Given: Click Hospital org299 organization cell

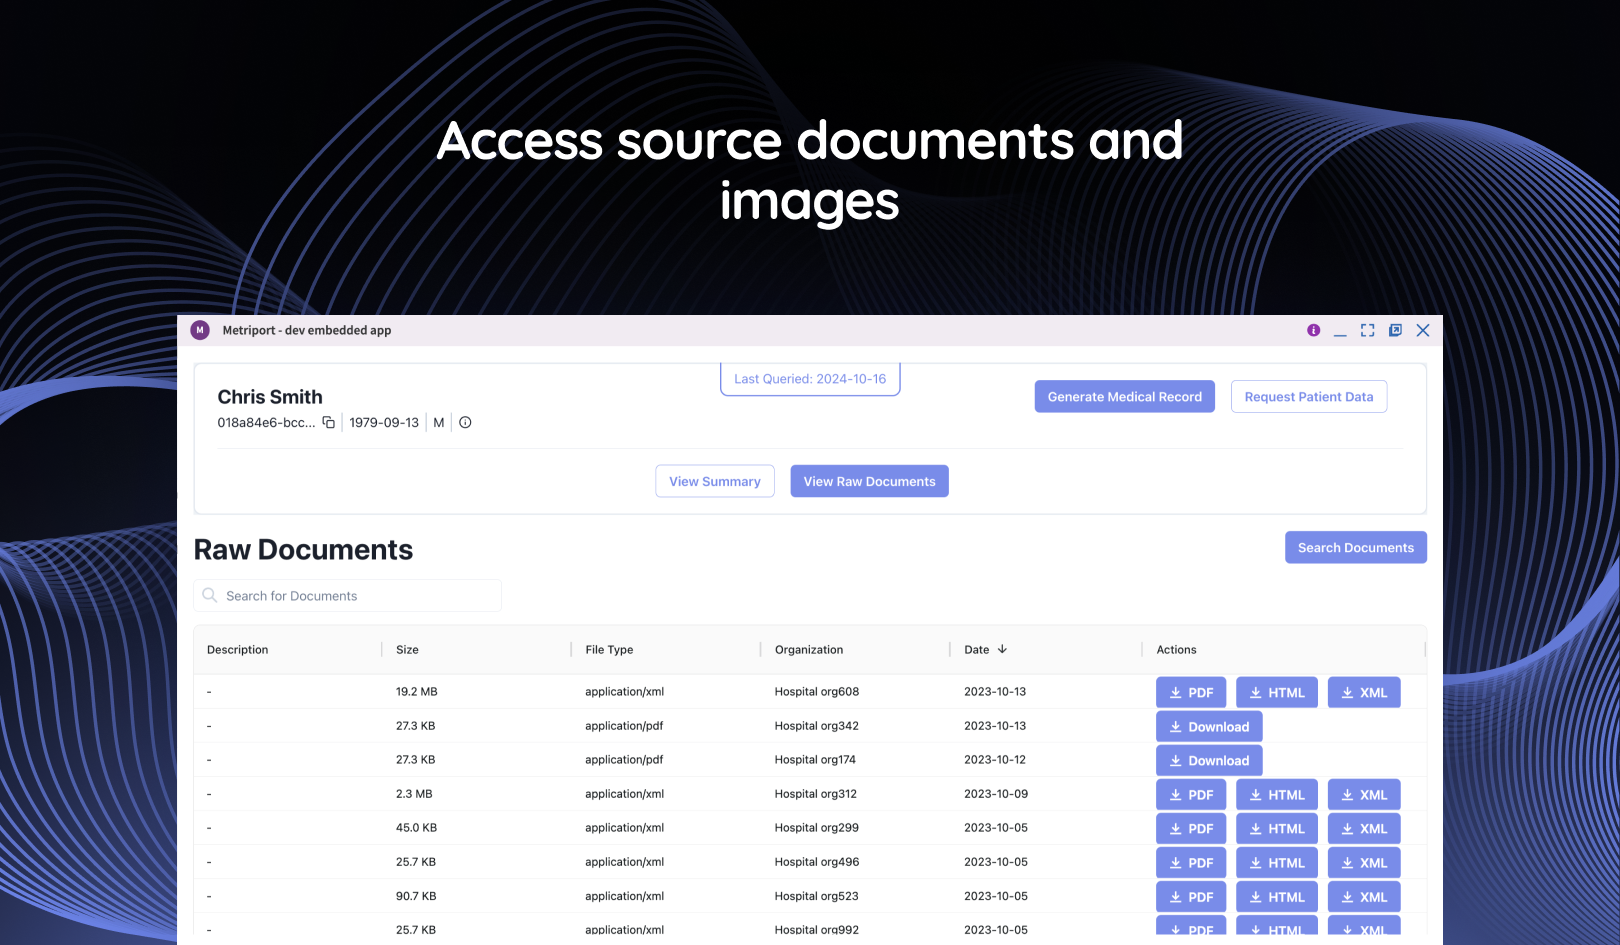Looking at the screenshot, I should tap(817, 827).
